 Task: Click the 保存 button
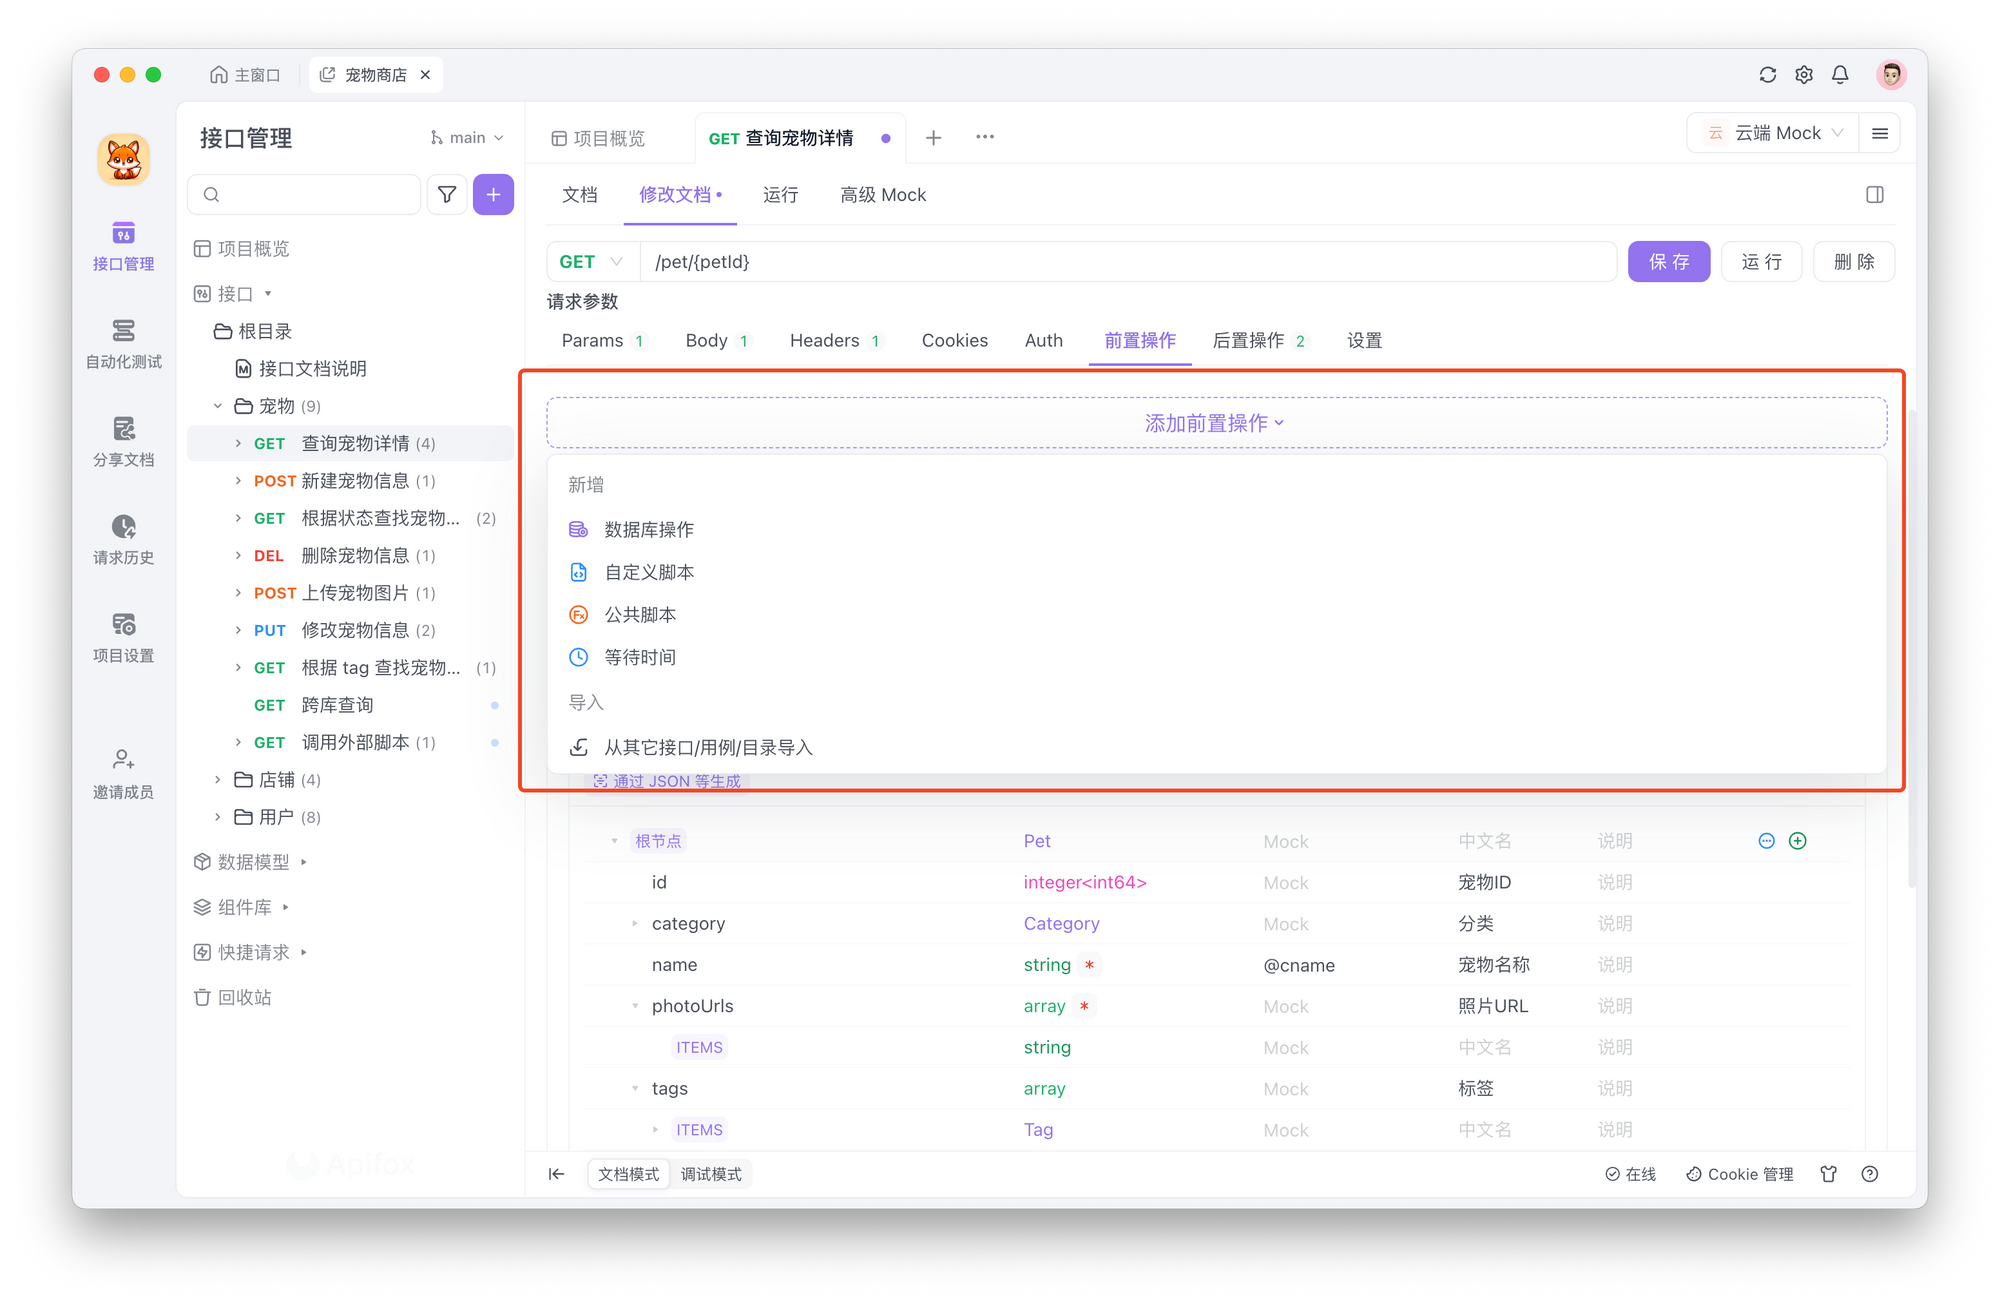point(1669,262)
